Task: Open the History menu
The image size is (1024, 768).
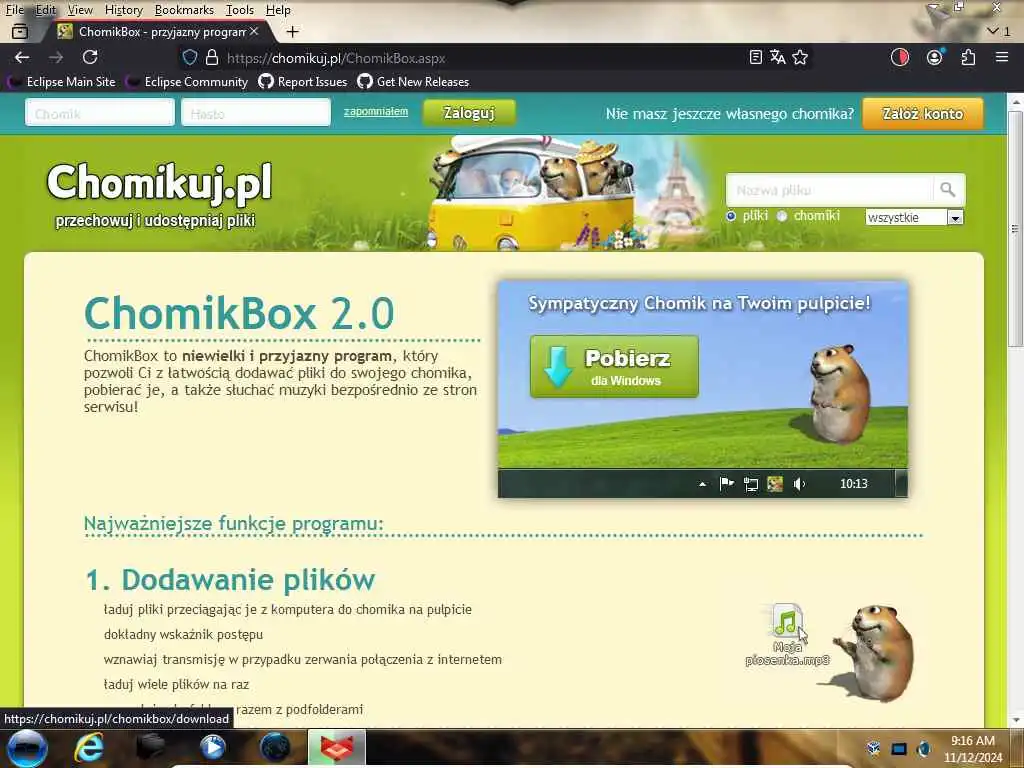Action: 123,10
